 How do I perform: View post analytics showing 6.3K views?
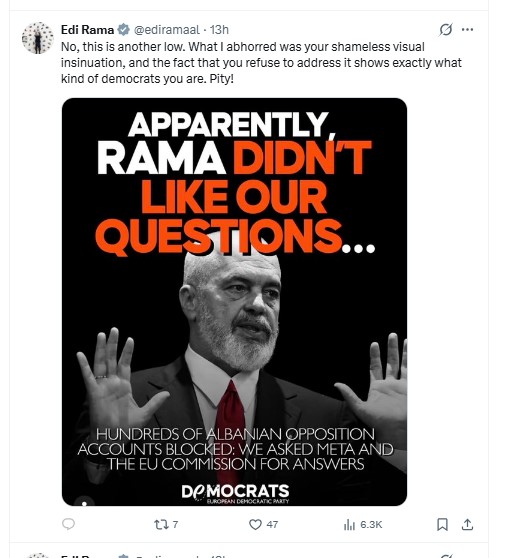(x=363, y=525)
